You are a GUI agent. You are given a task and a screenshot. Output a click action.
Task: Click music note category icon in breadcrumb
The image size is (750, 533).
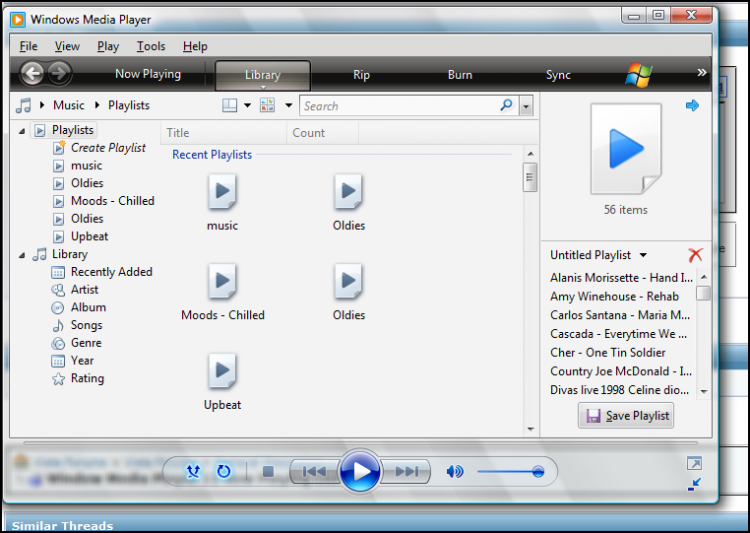click(x=23, y=105)
